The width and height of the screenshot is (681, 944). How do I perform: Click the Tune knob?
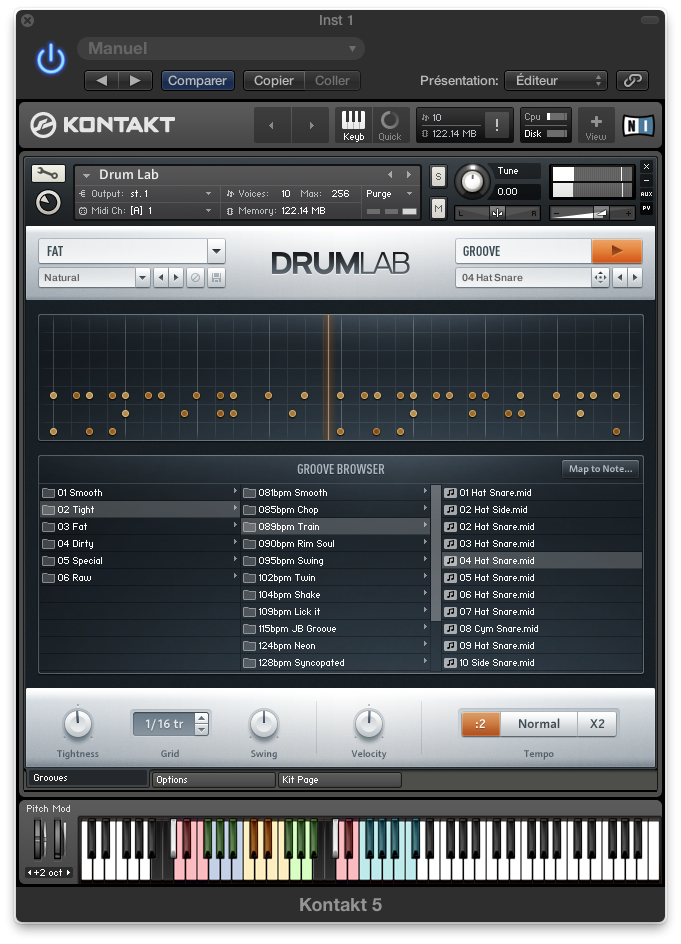coord(472,181)
